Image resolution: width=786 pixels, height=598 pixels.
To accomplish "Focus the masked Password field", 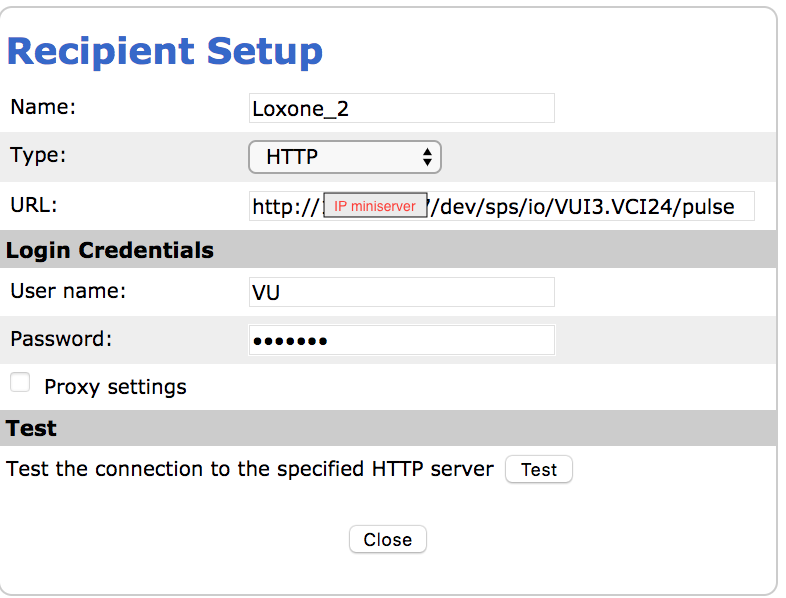I will [x=401, y=340].
